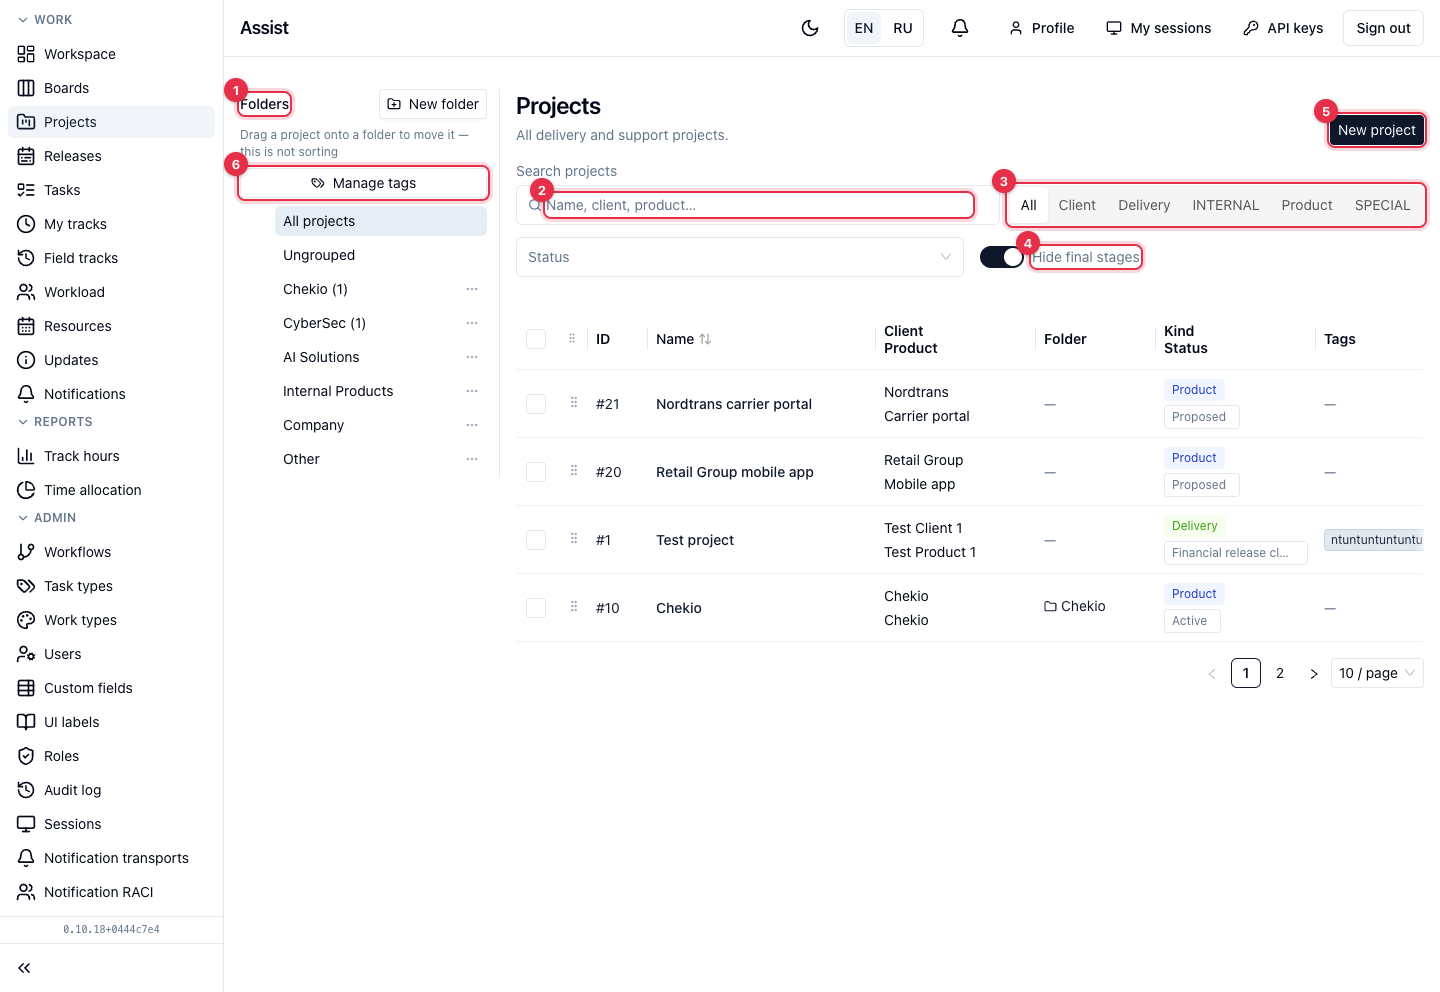Image resolution: width=1440 pixels, height=992 pixels.
Task: Click the Roles shield icon
Action: coord(26,756)
